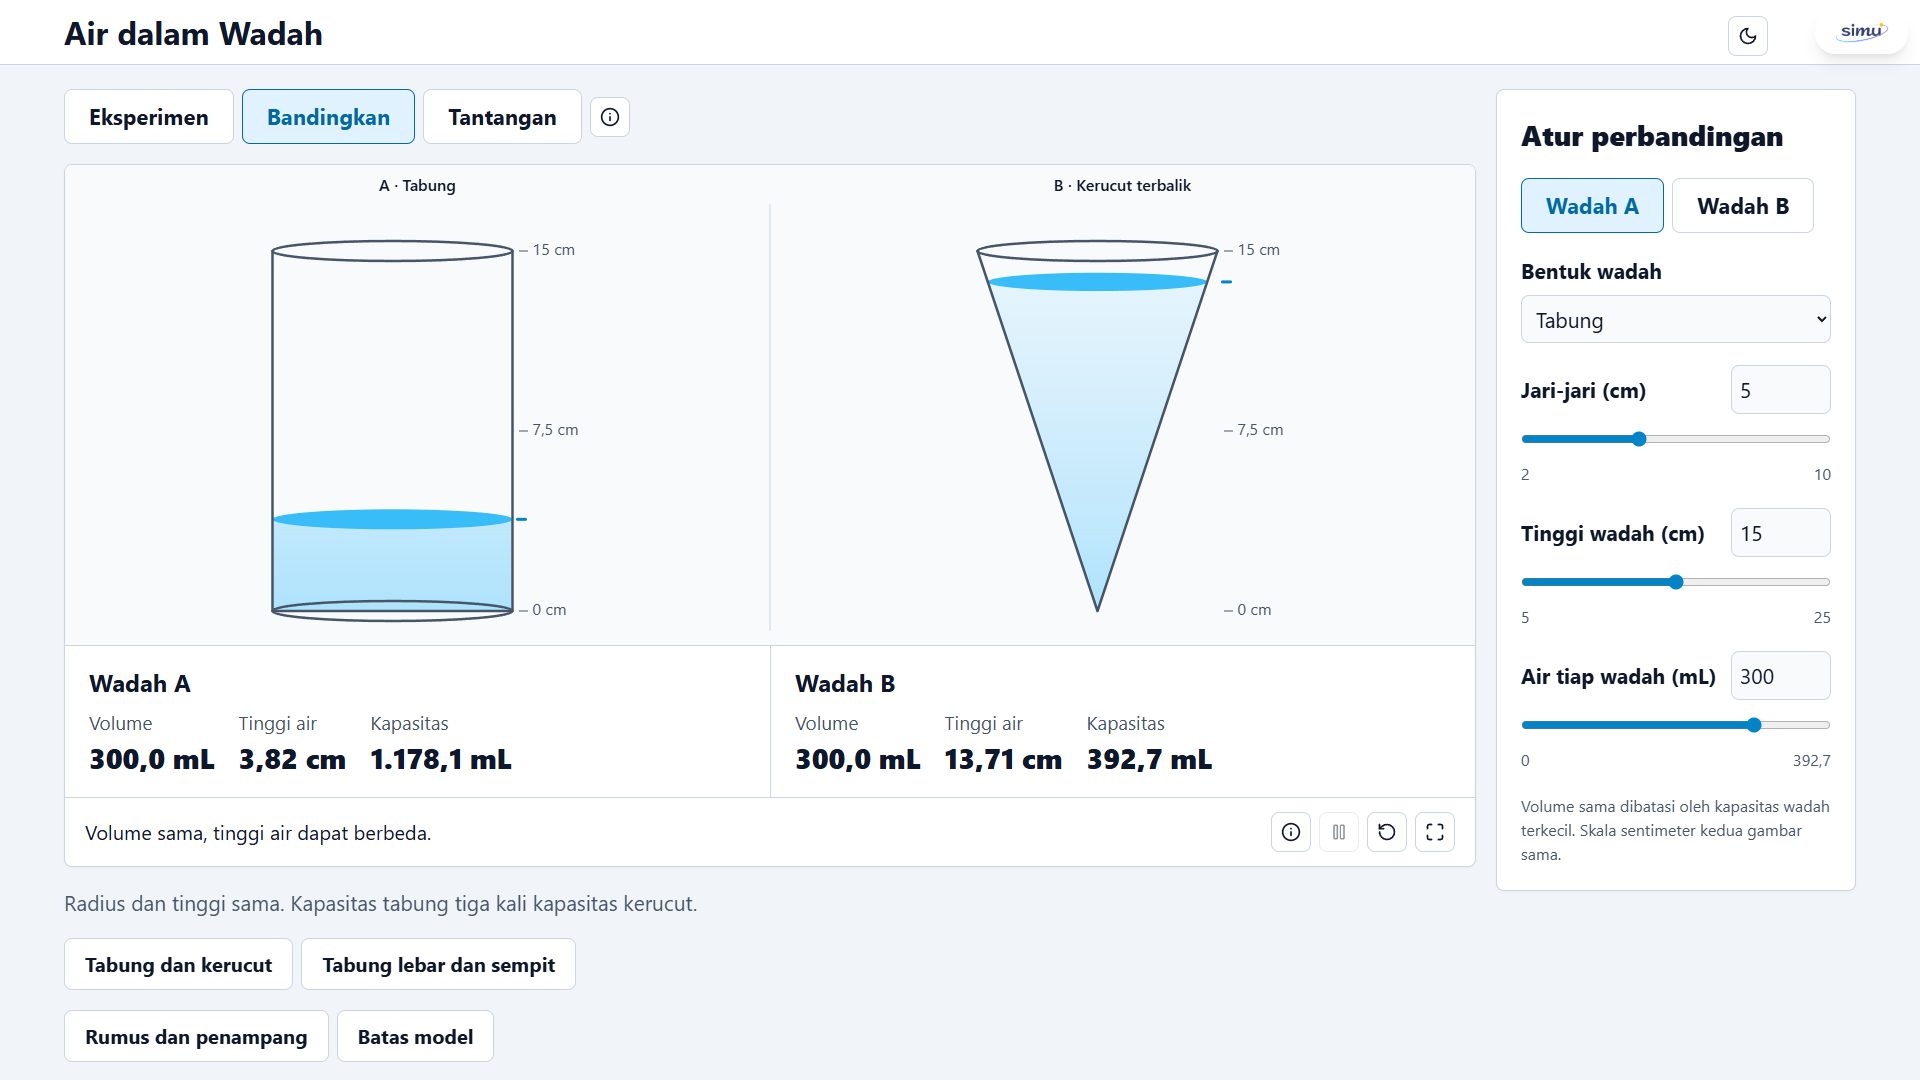Image resolution: width=1920 pixels, height=1080 pixels.
Task: Switch to the Eksperimen tab
Action: click(149, 117)
